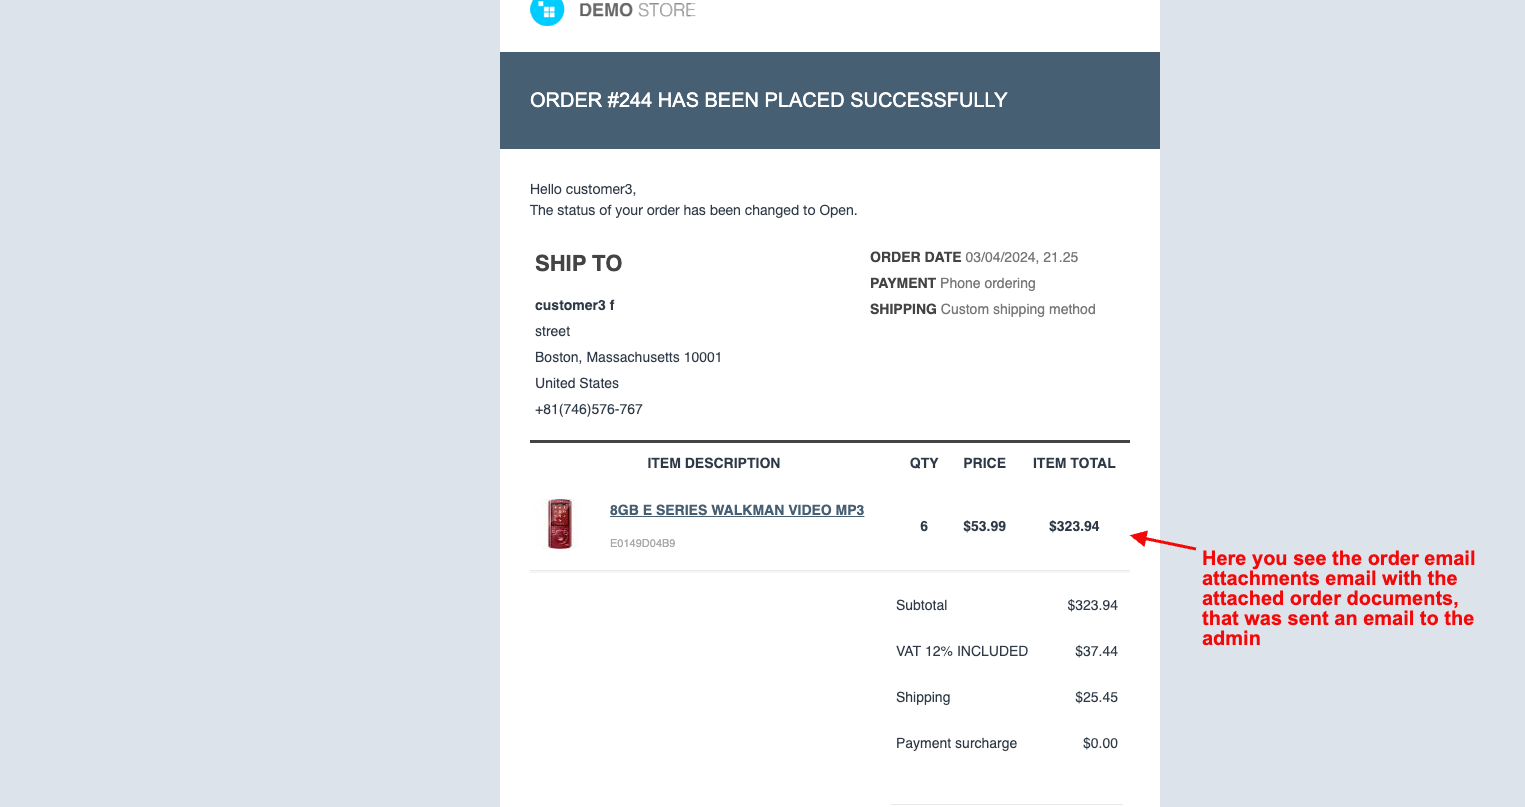
Task: Click the SHIP TO heading
Action: coord(578,263)
